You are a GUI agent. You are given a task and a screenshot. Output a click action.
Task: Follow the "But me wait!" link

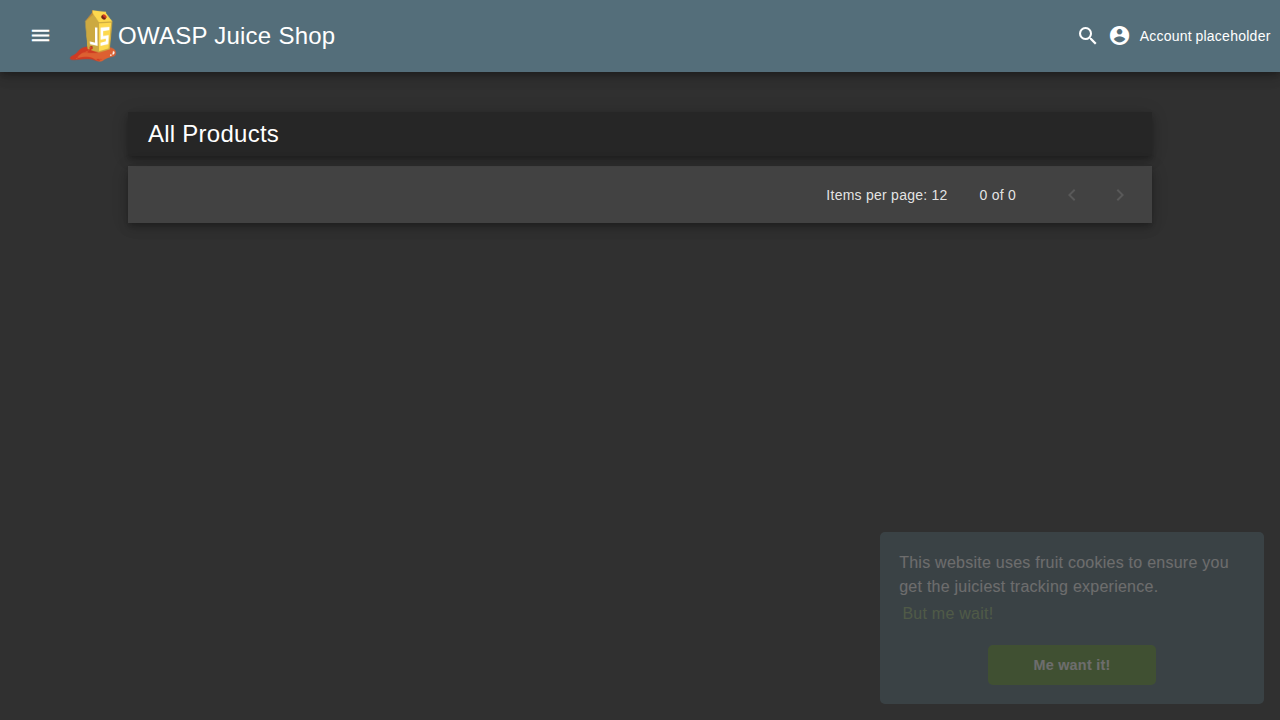coord(947,613)
